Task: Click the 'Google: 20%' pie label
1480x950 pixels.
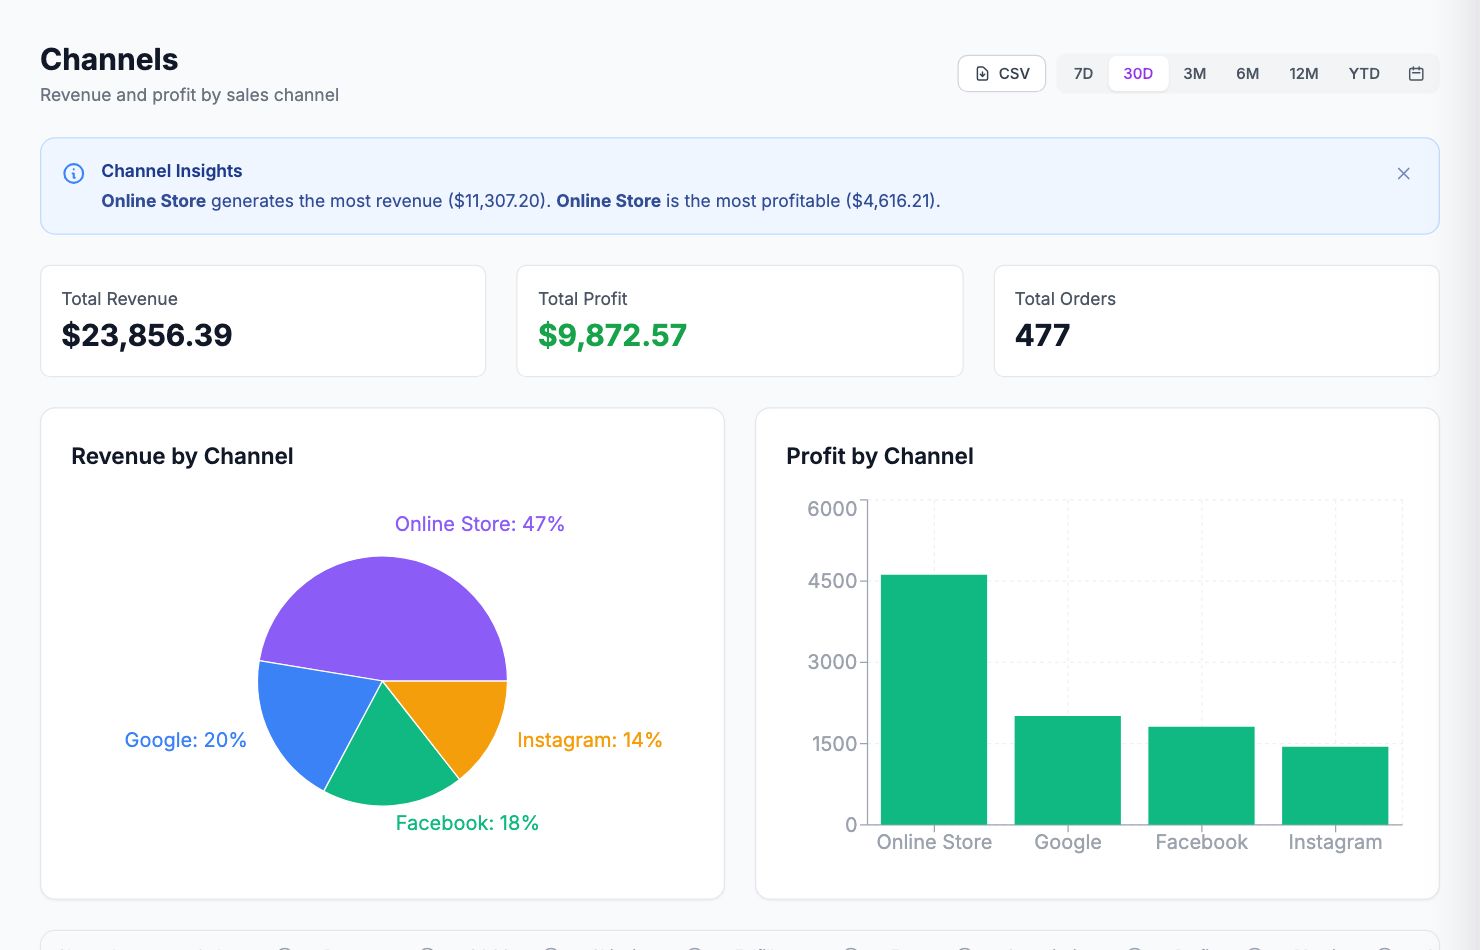Action: coord(185,740)
